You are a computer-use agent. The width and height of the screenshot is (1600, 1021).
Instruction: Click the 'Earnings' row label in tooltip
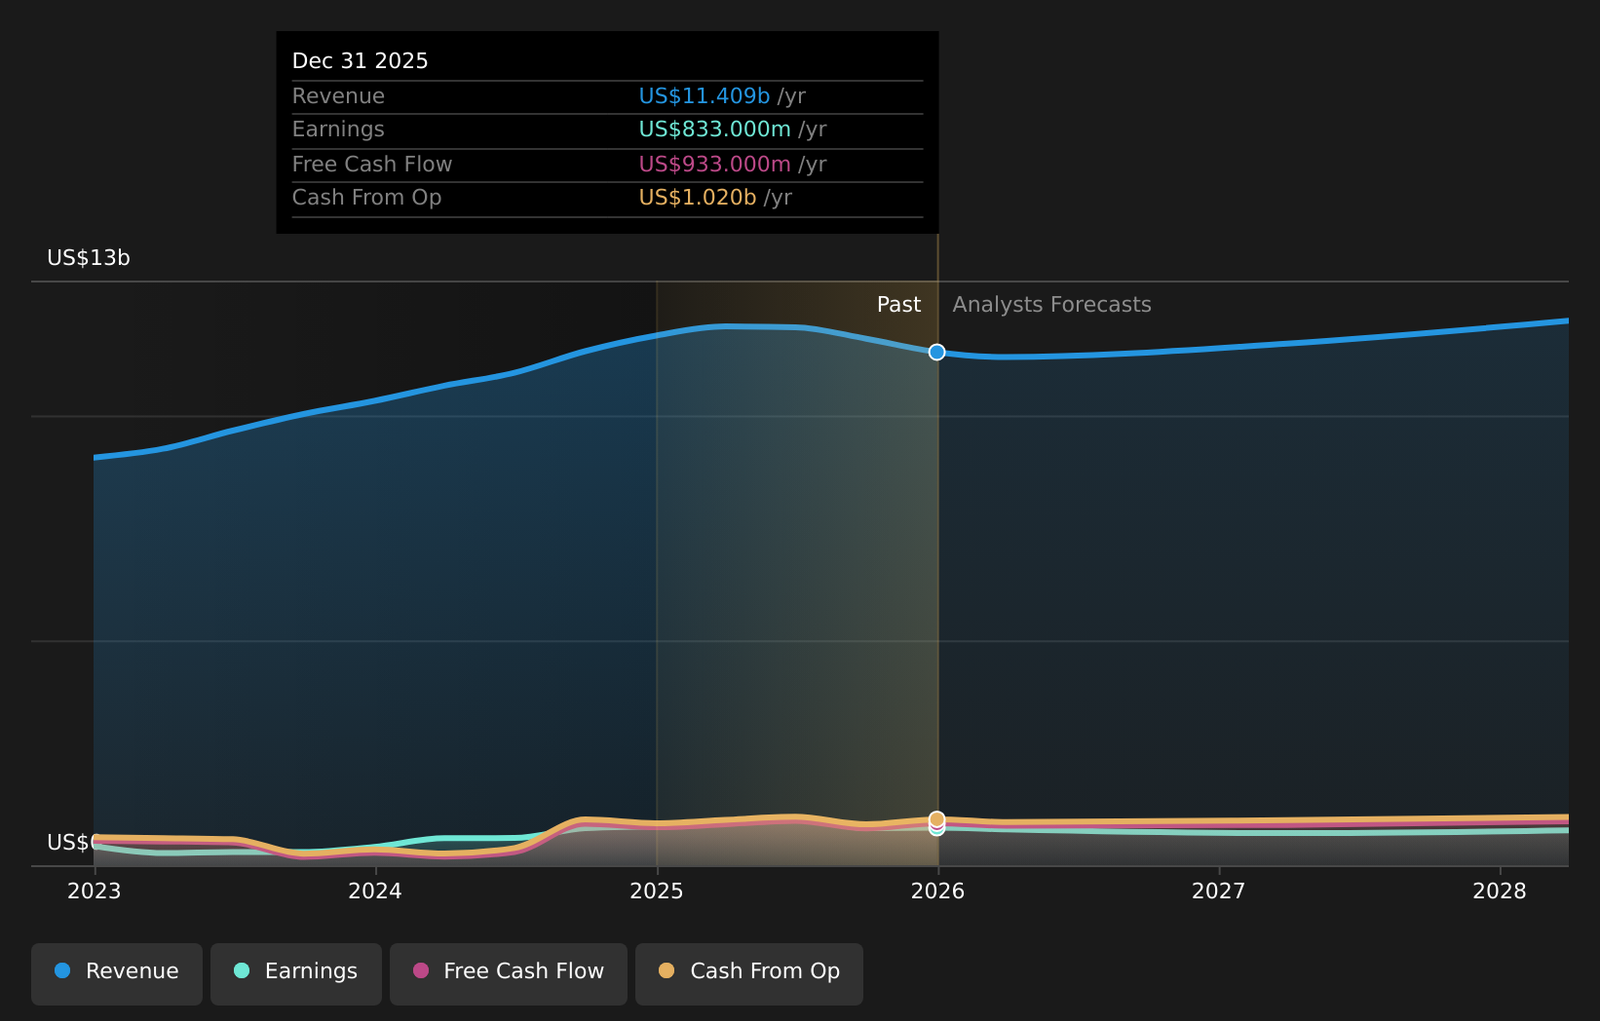coord(338,129)
